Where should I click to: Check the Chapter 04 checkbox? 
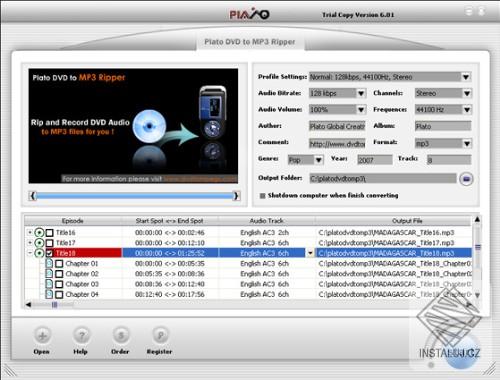coord(59,295)
